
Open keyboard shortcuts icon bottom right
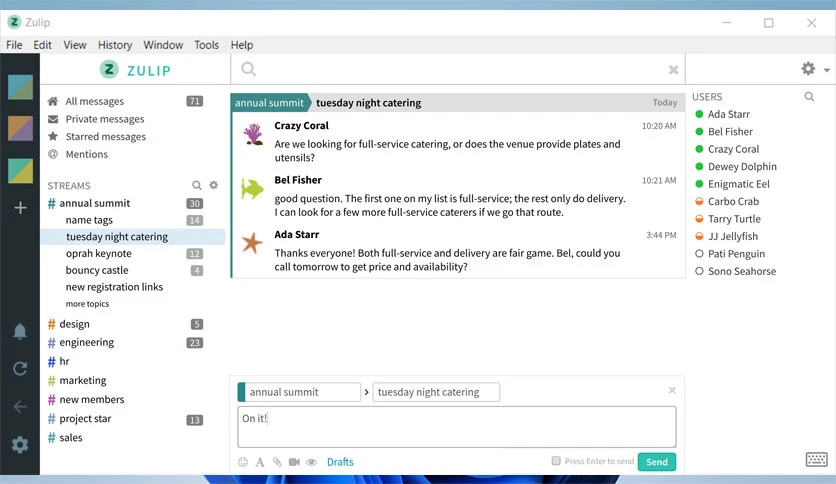click(x=816, y=459)
